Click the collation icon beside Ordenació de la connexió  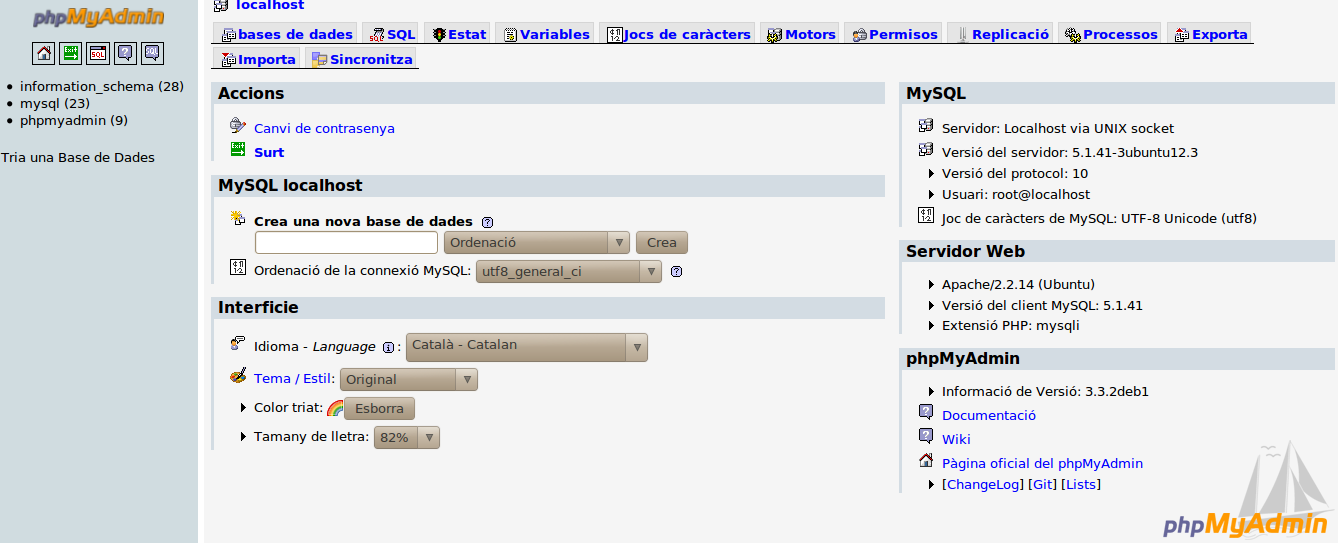point(238,267)
